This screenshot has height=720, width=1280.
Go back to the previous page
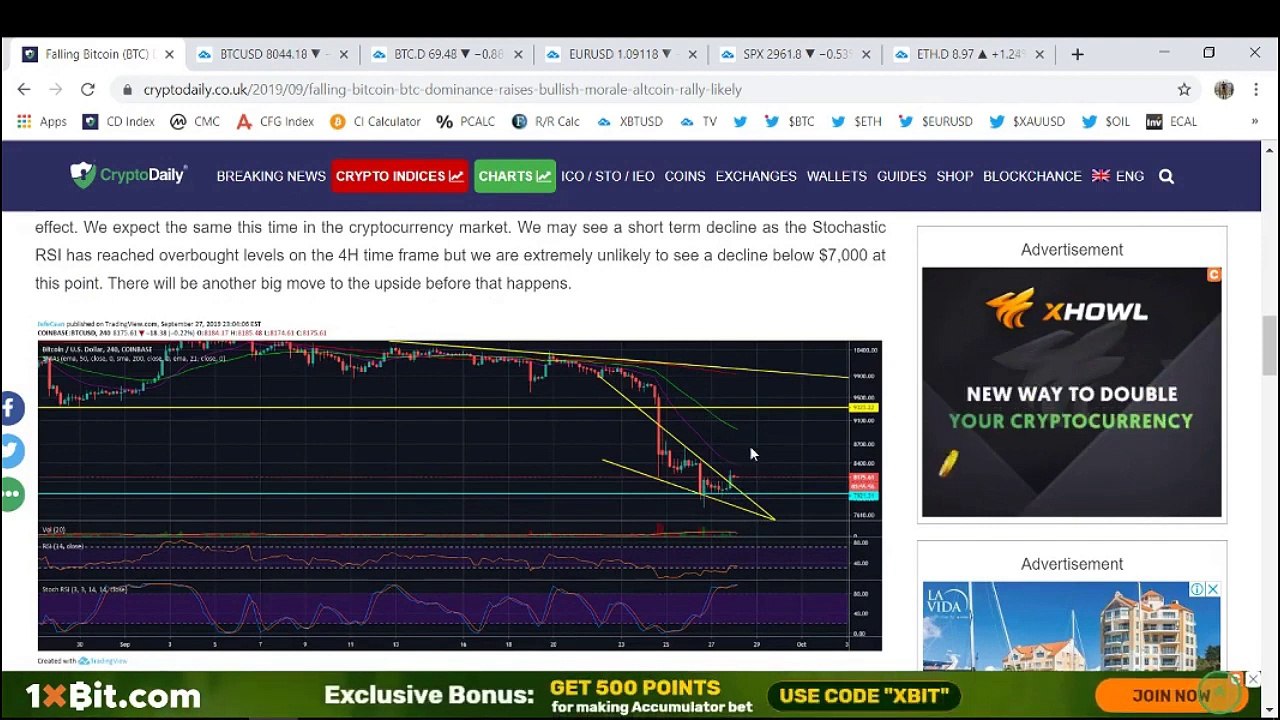[x=24, y=90]
